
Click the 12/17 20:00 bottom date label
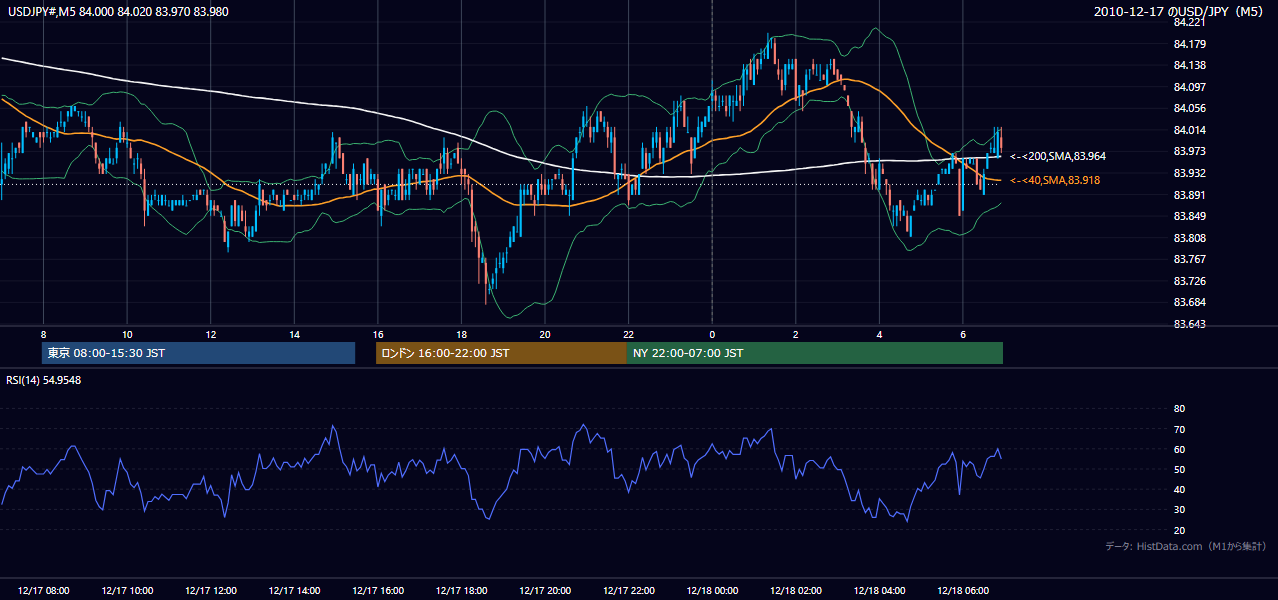[545, 591]
